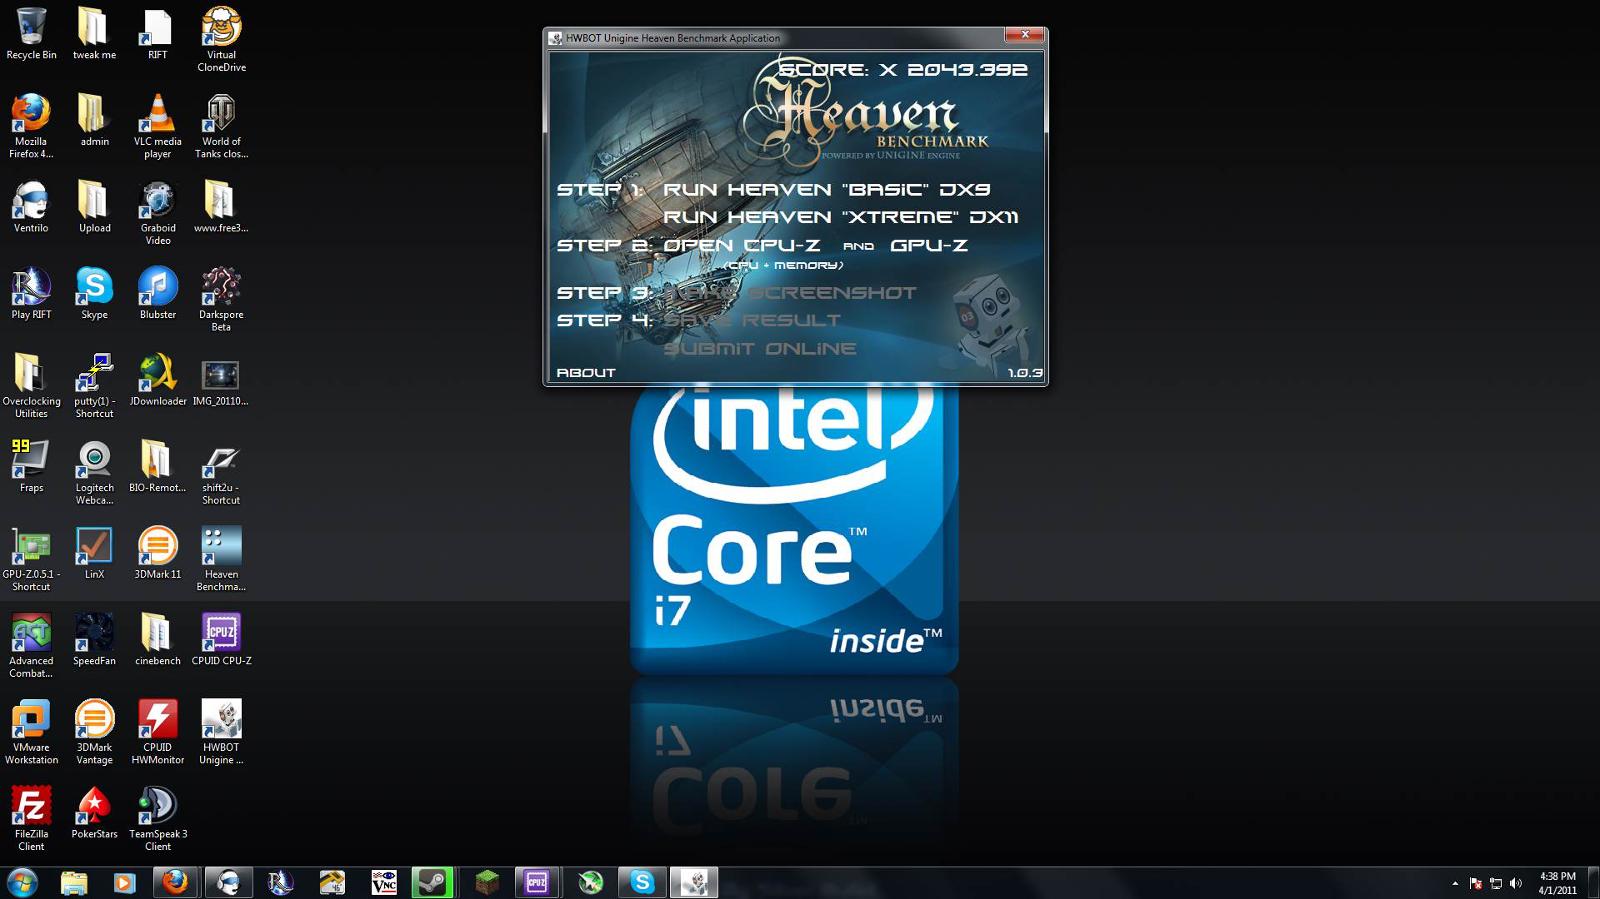This screenshot has height=899, width=1600.
Task: Open the Action Center flag icon
Action: [1476, 883]
